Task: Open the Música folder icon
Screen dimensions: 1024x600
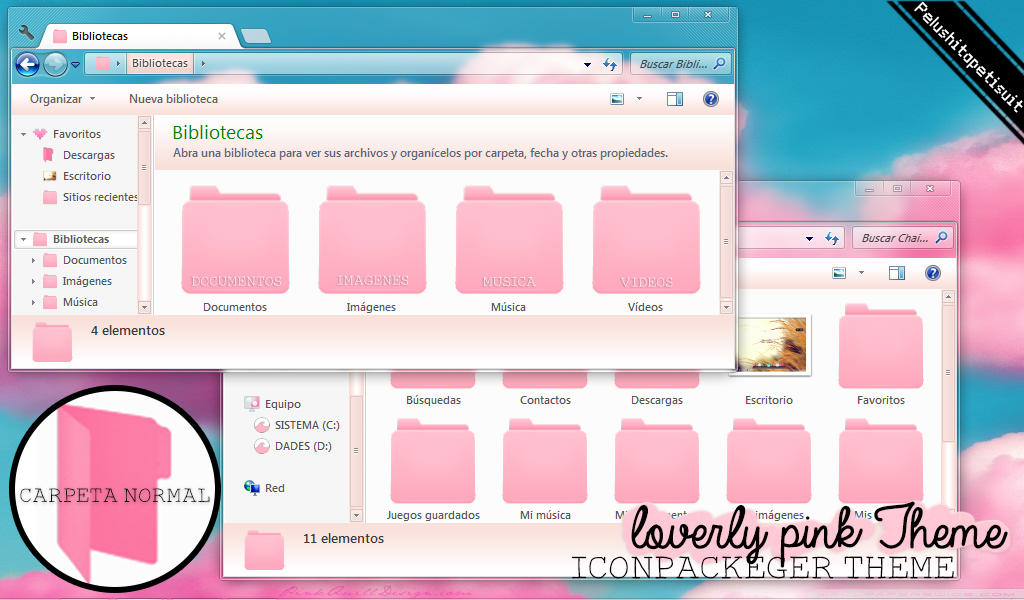Action: (x=508, y=238)
